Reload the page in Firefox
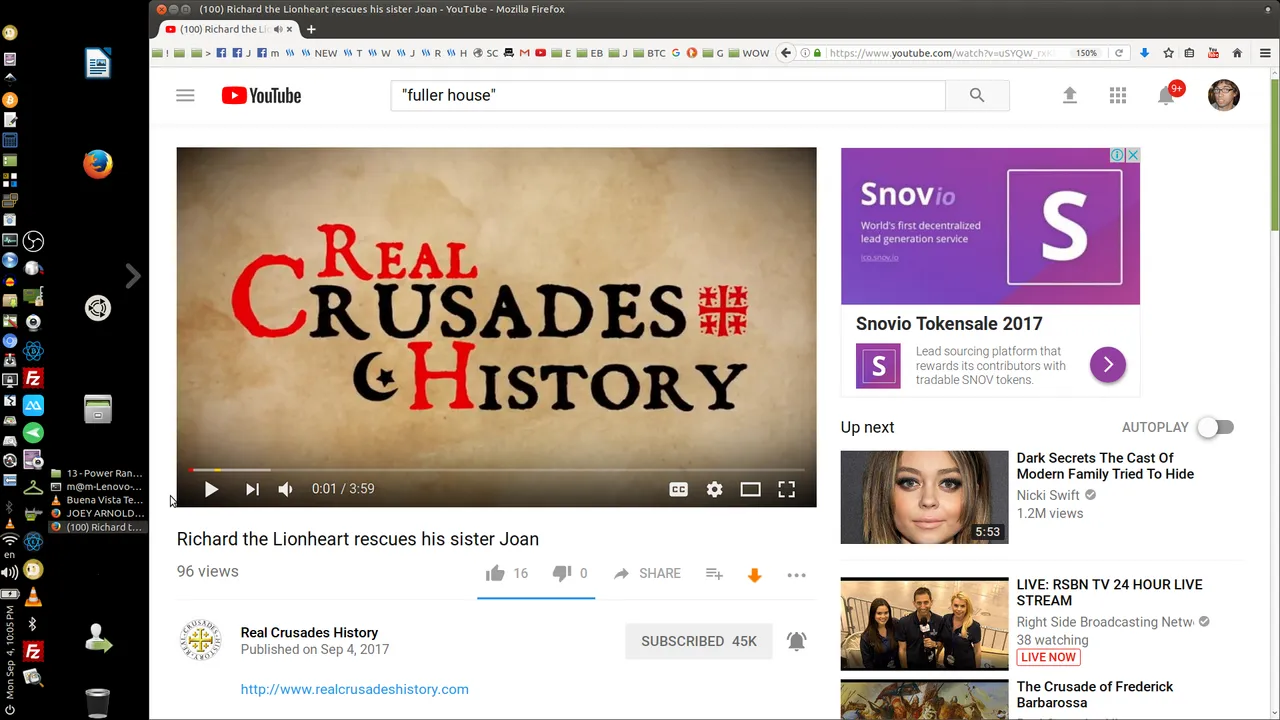The width and height of the screenshot is (1280, 720). tap(1119, 53)
